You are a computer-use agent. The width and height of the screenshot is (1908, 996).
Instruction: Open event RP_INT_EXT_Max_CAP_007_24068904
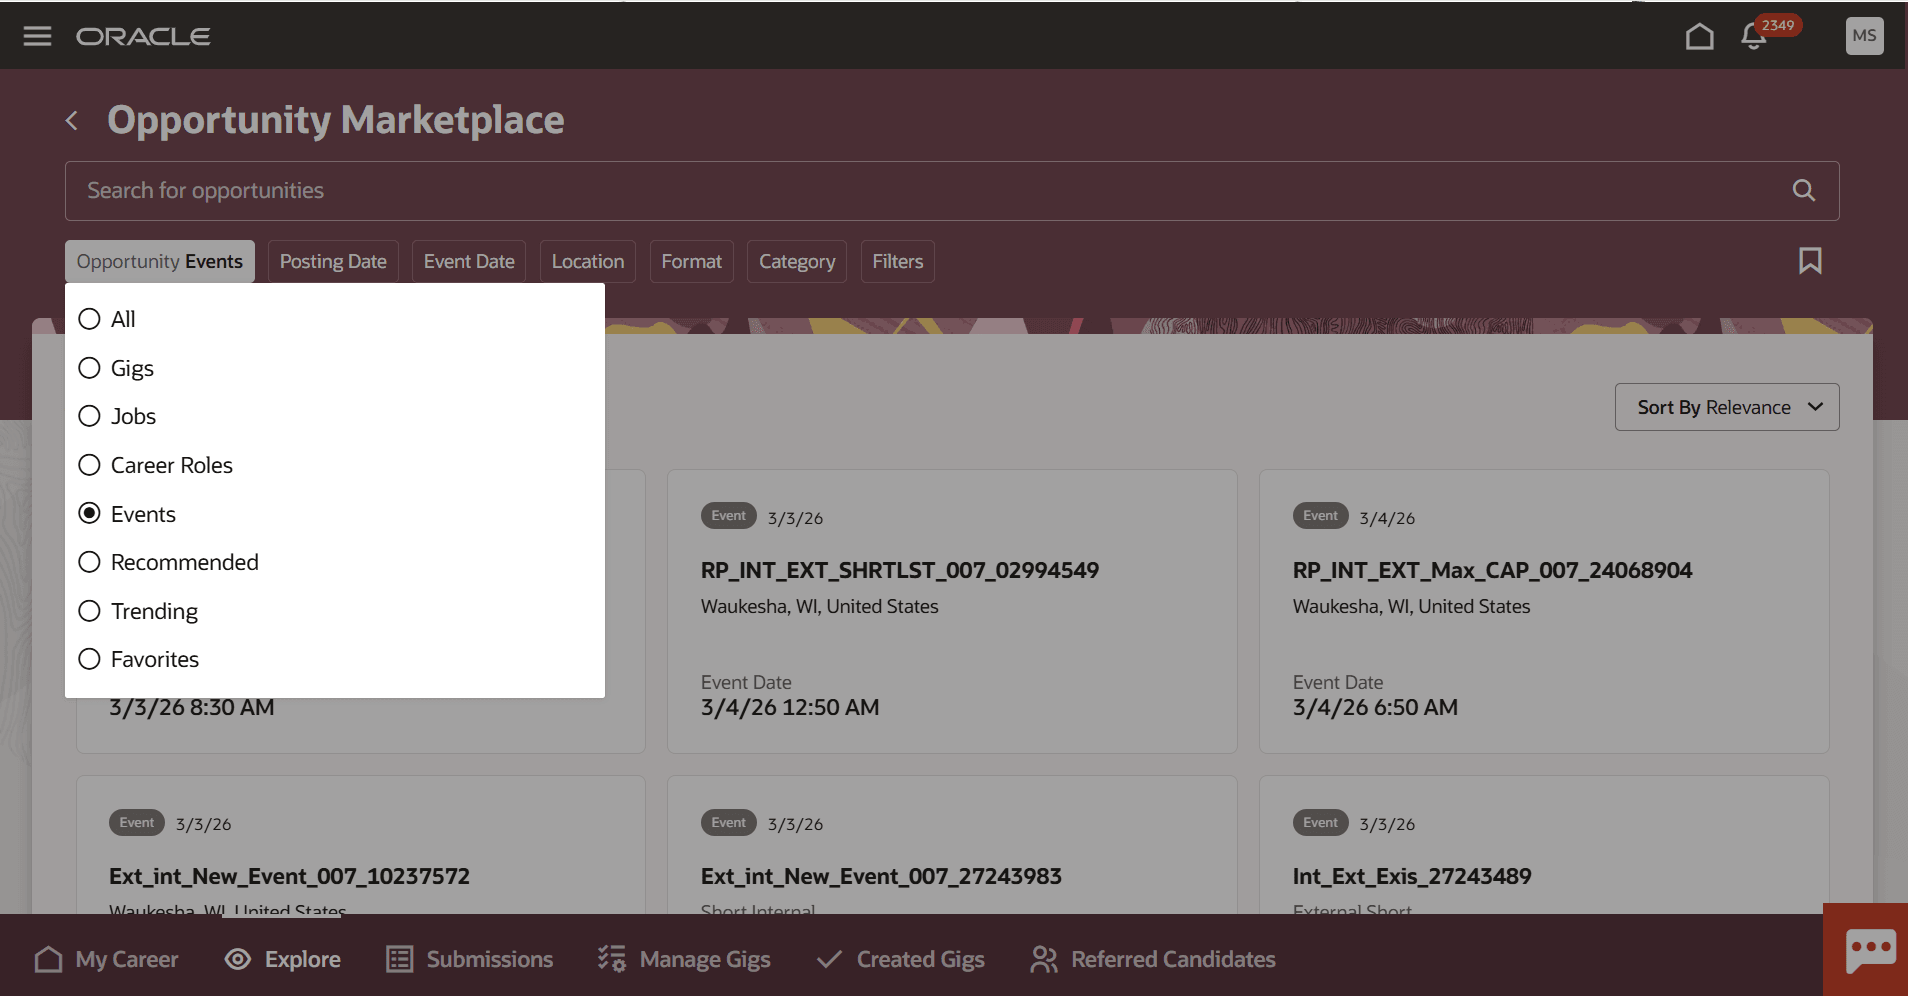1492,570
